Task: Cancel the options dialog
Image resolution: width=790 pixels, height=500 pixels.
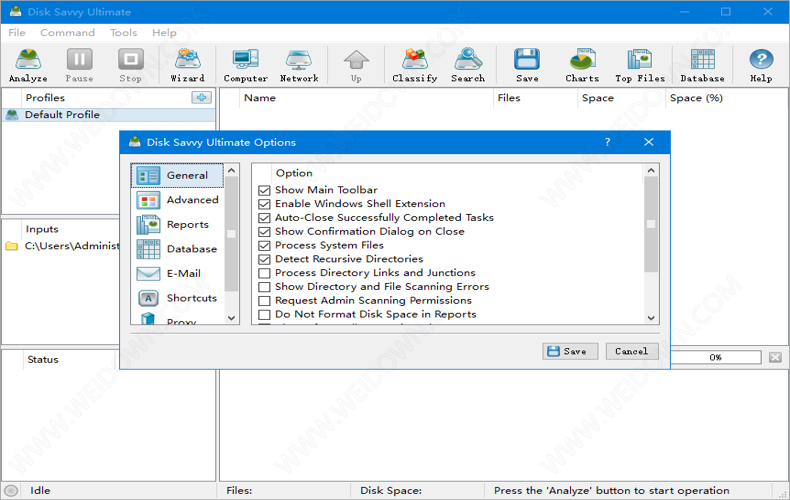Action: pos(631,351)
